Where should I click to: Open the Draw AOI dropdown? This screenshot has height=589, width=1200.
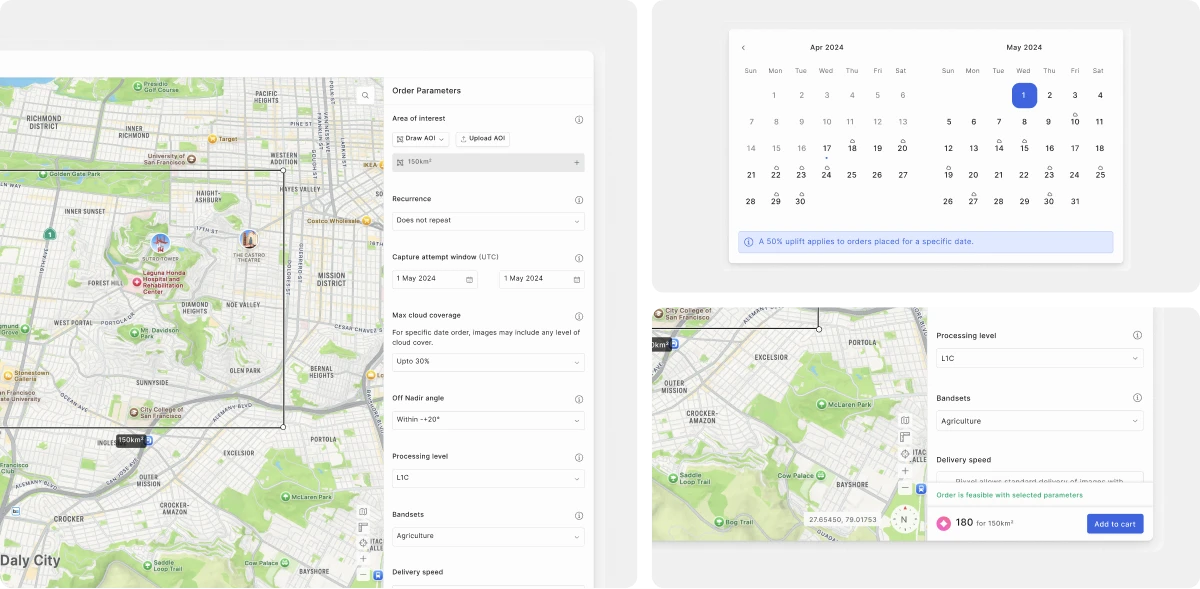(x=421, y=139)
